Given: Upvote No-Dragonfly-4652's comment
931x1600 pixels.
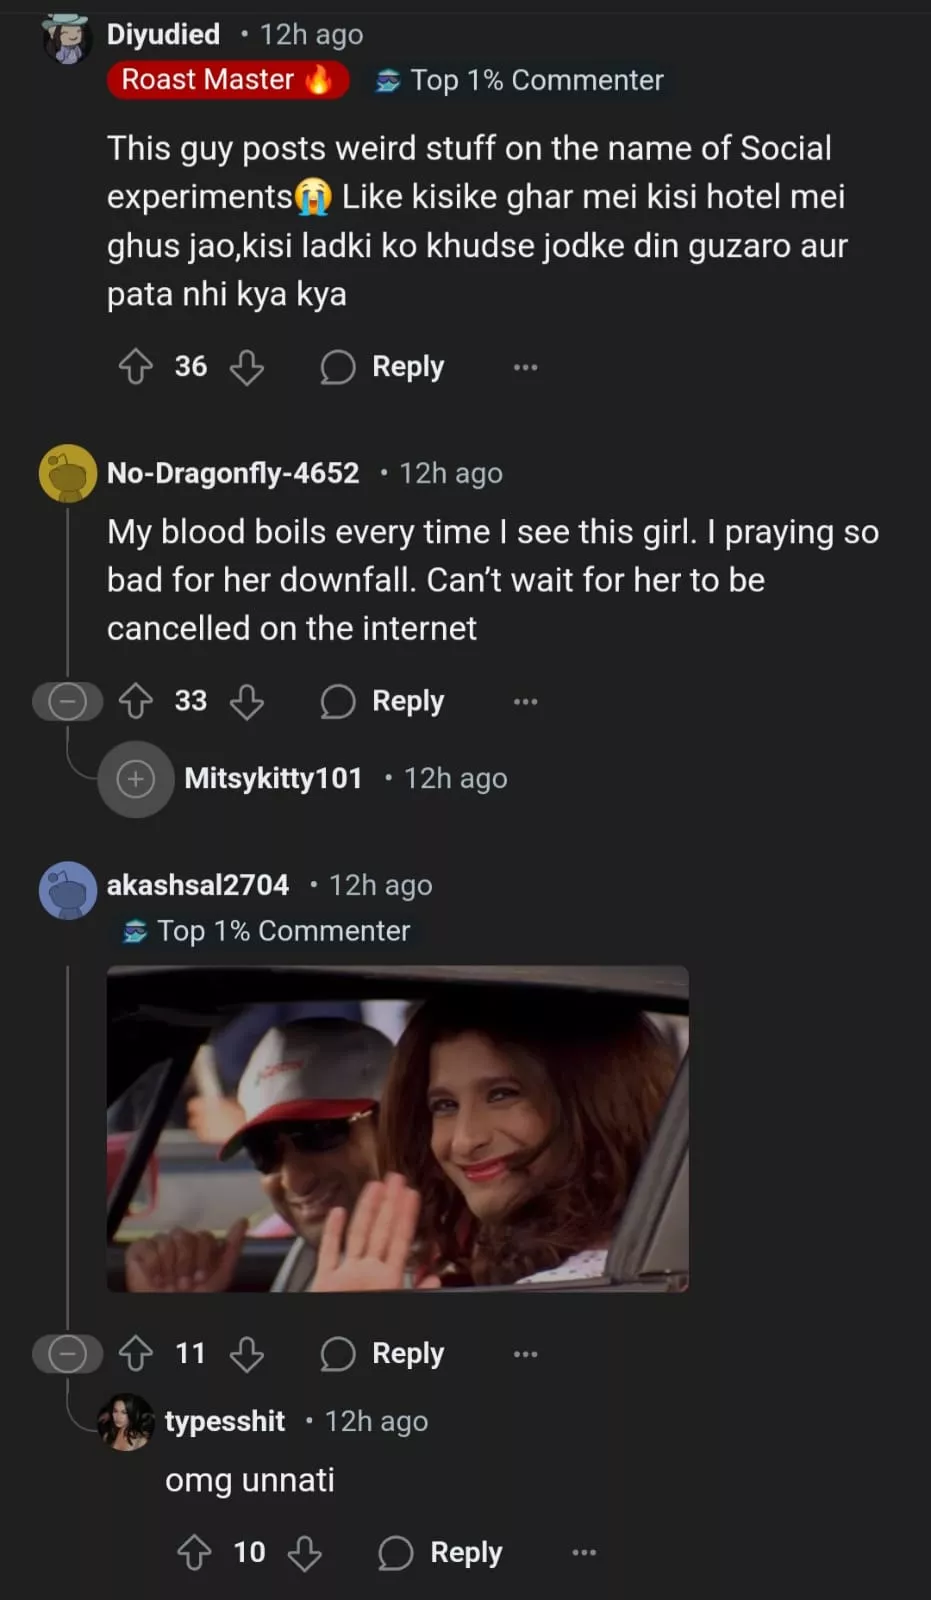Looking at the screenshot, I should tap(136, 701).
